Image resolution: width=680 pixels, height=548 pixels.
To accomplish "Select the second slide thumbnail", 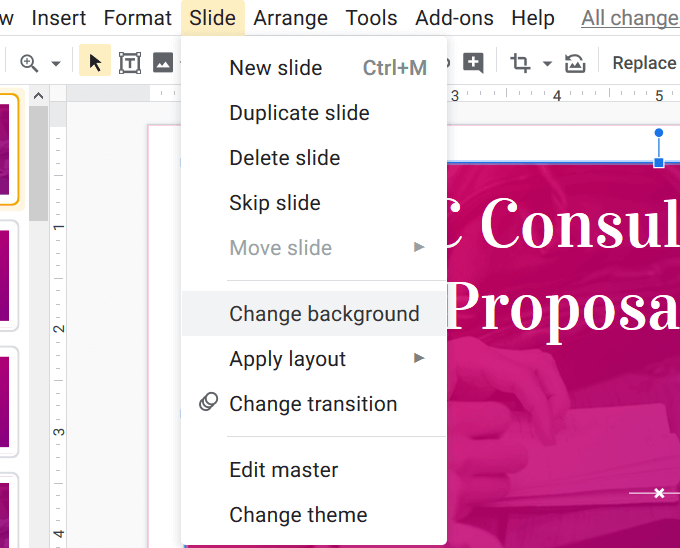I will coord(8,275).
